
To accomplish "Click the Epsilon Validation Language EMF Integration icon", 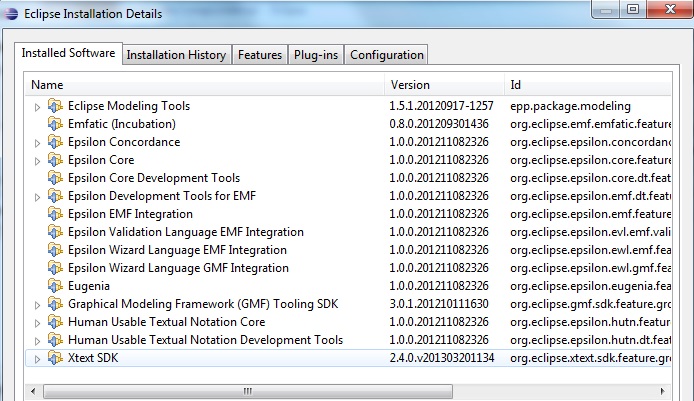I will (55, 232).
